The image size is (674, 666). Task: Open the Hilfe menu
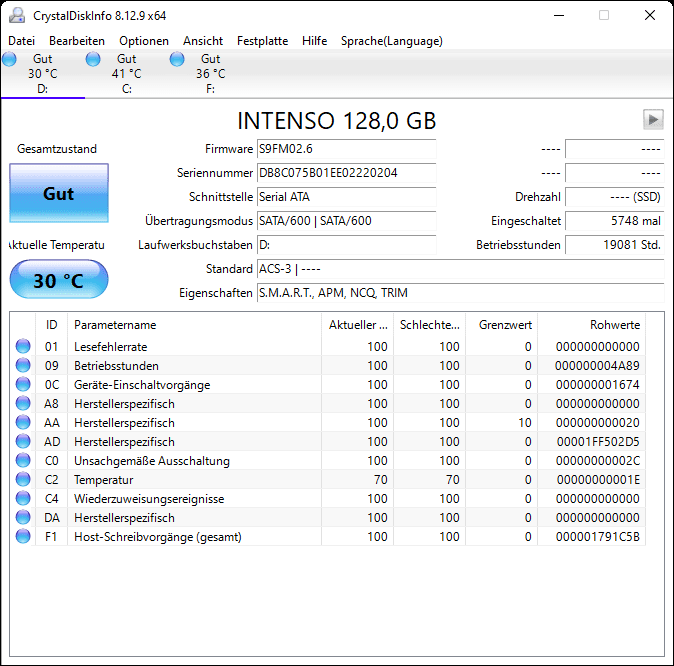[315, 41]
